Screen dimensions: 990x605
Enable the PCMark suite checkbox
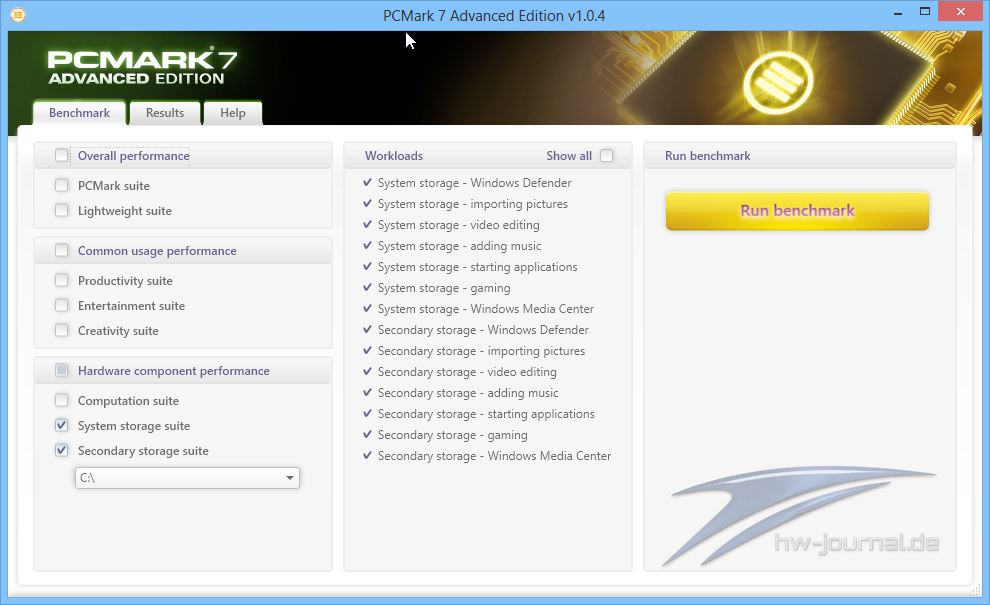click(61, 185)
